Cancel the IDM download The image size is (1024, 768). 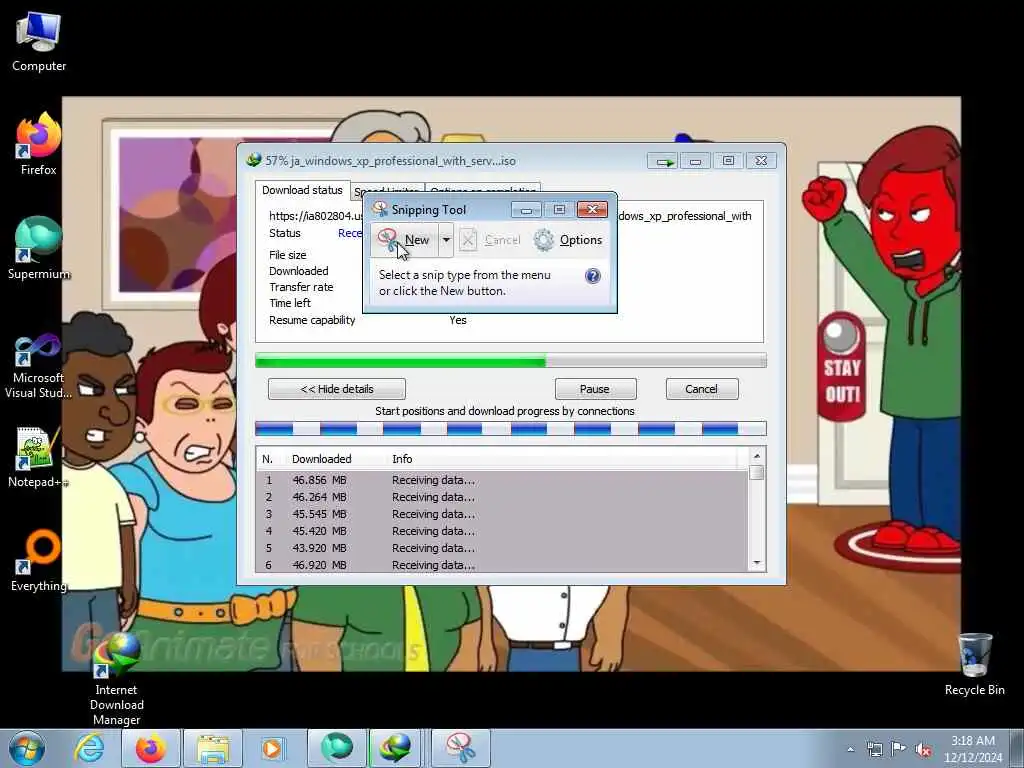tap(702, 389)
